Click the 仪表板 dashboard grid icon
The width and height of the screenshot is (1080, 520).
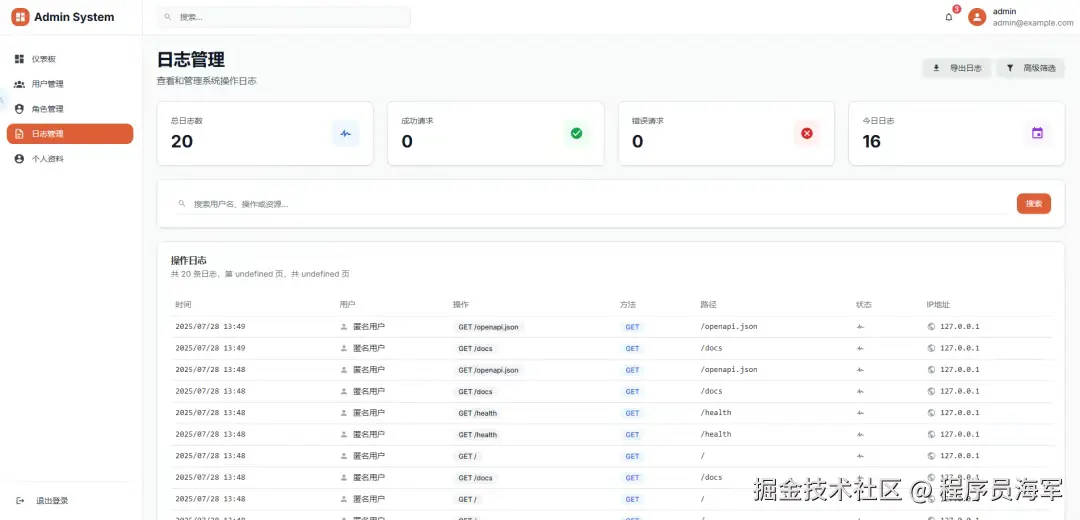pyautogui.click(x=19, y=59)
